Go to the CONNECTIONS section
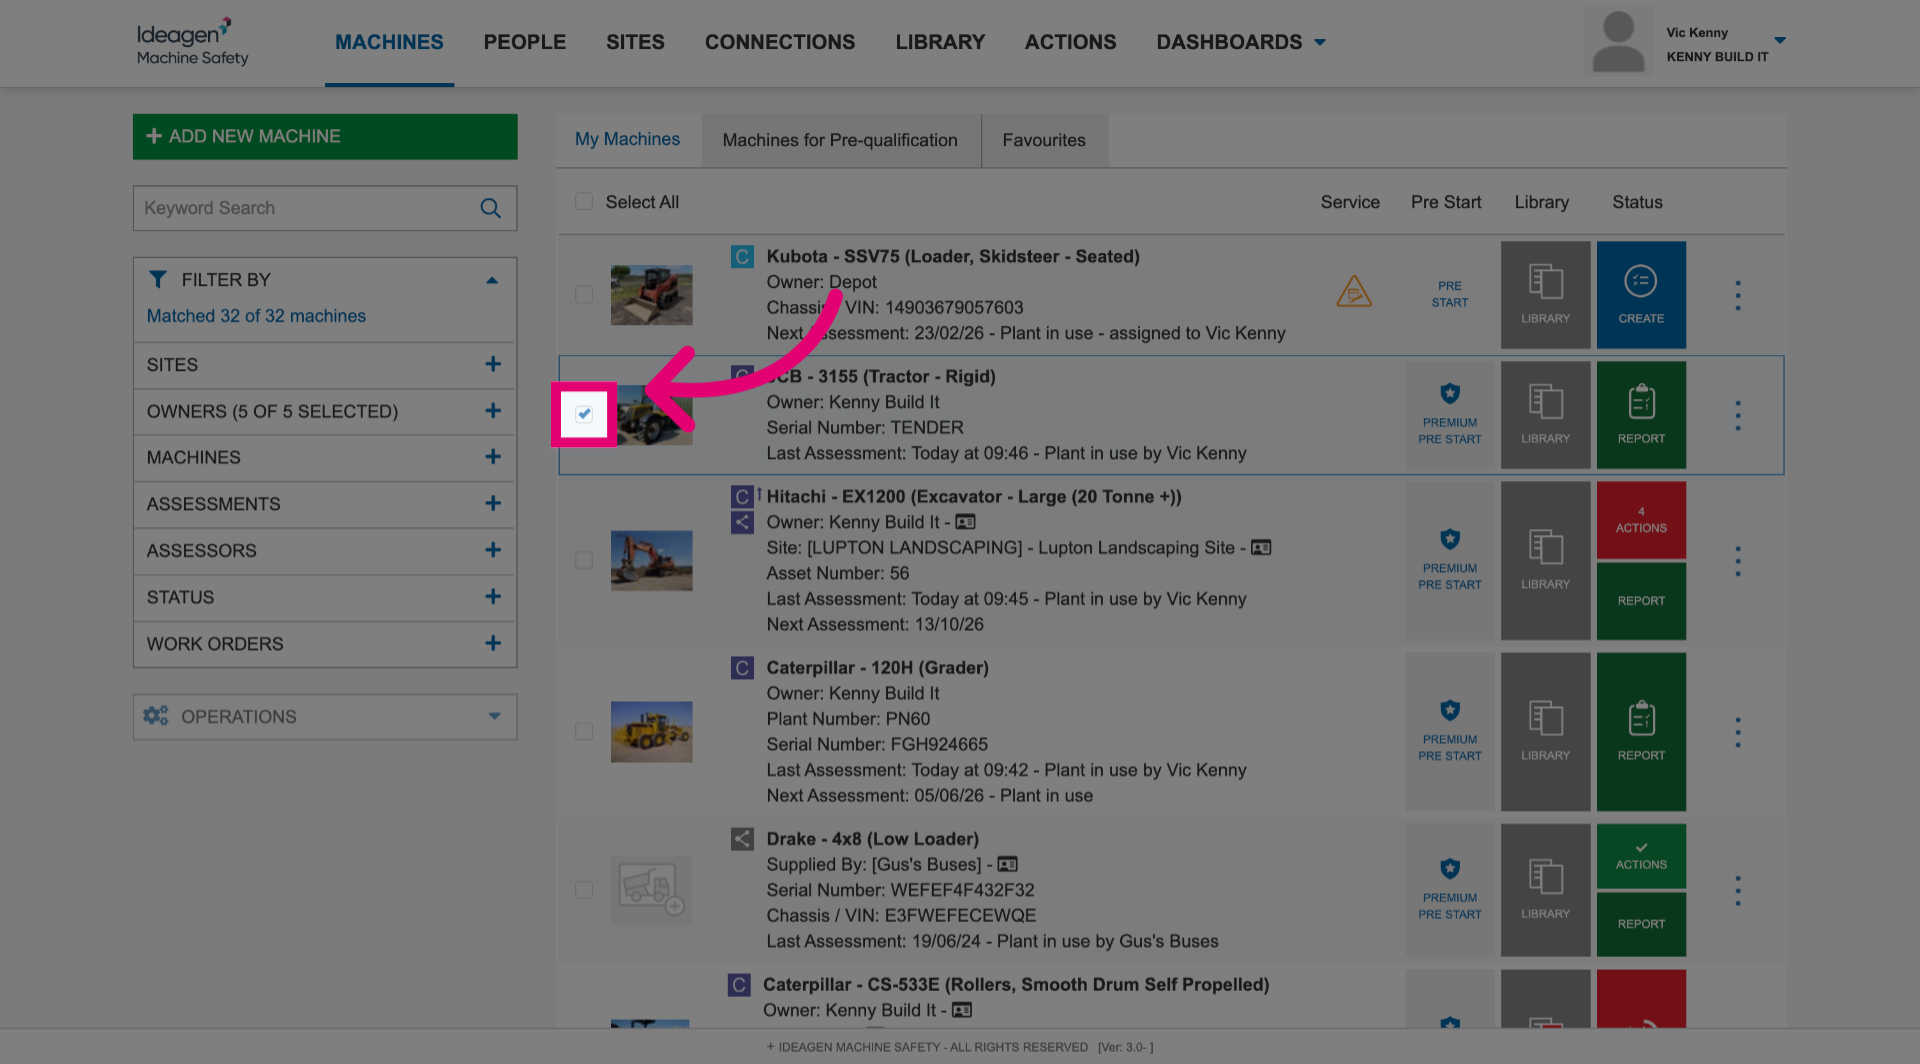Viewport: 1920px width, 1064px height. [780, 42]
